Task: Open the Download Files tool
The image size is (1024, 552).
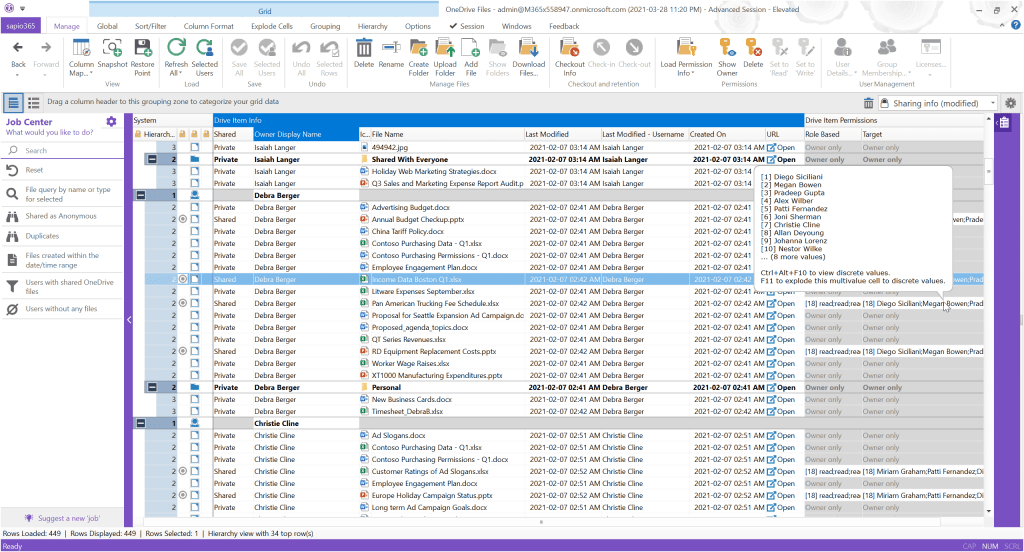Action: [x=528, y=57]
